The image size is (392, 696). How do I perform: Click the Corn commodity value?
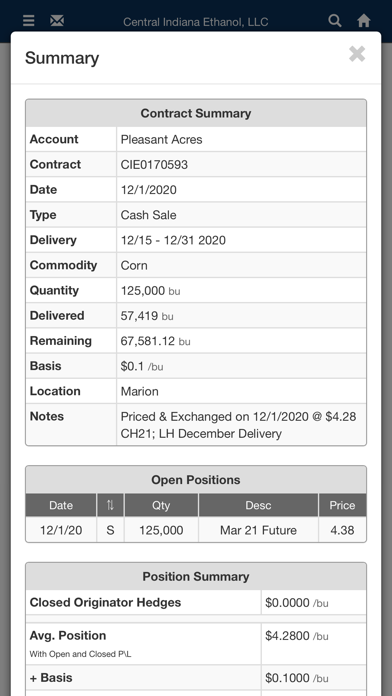[x=134, y=265]
